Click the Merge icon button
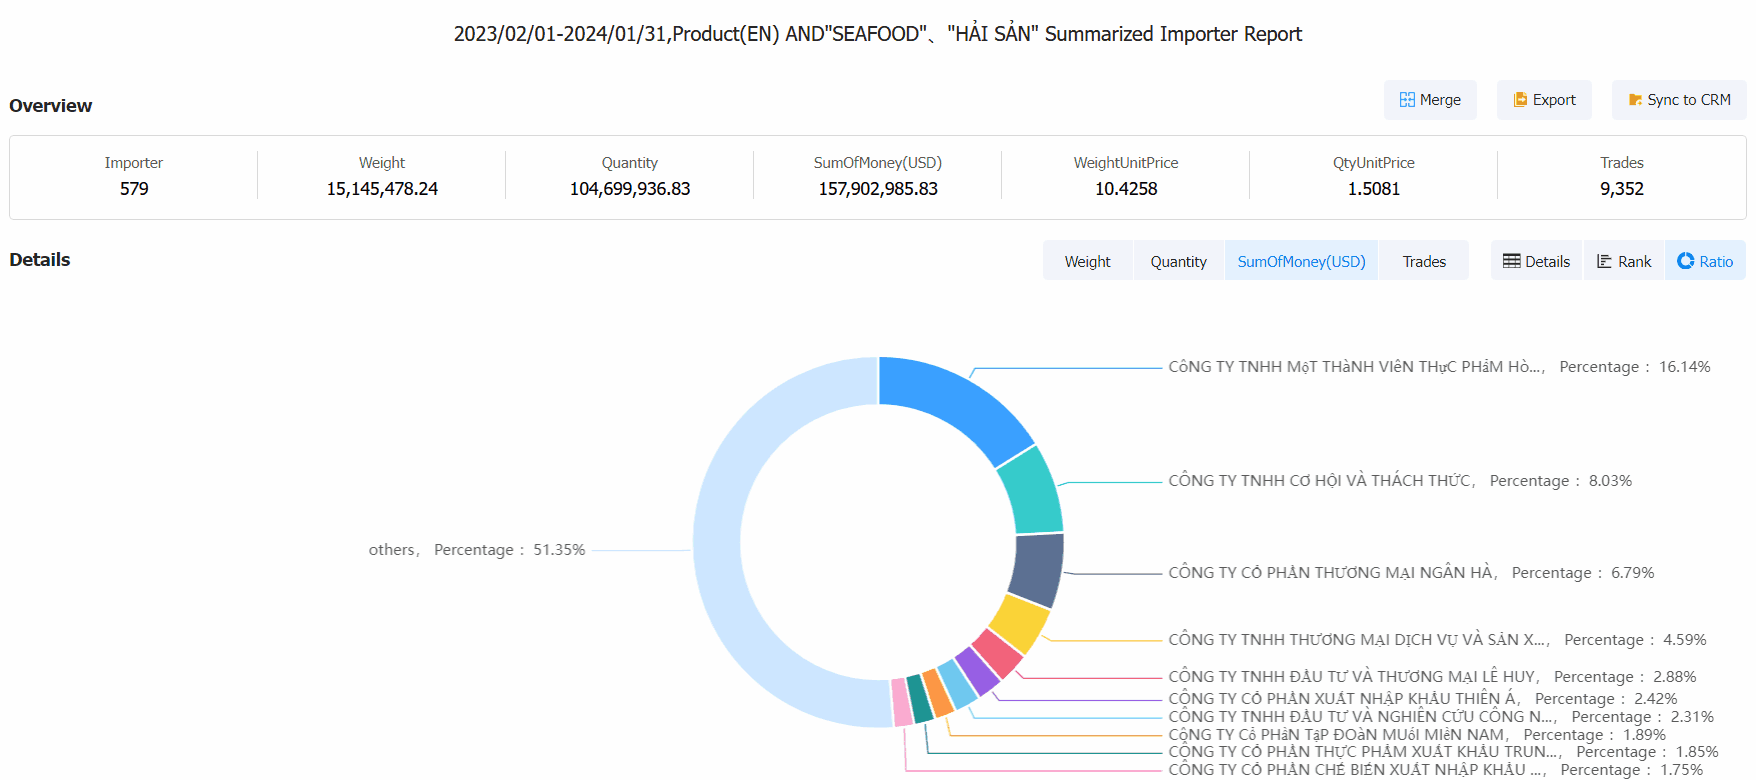This screenshot has height=780, width=1756. 1407,100
